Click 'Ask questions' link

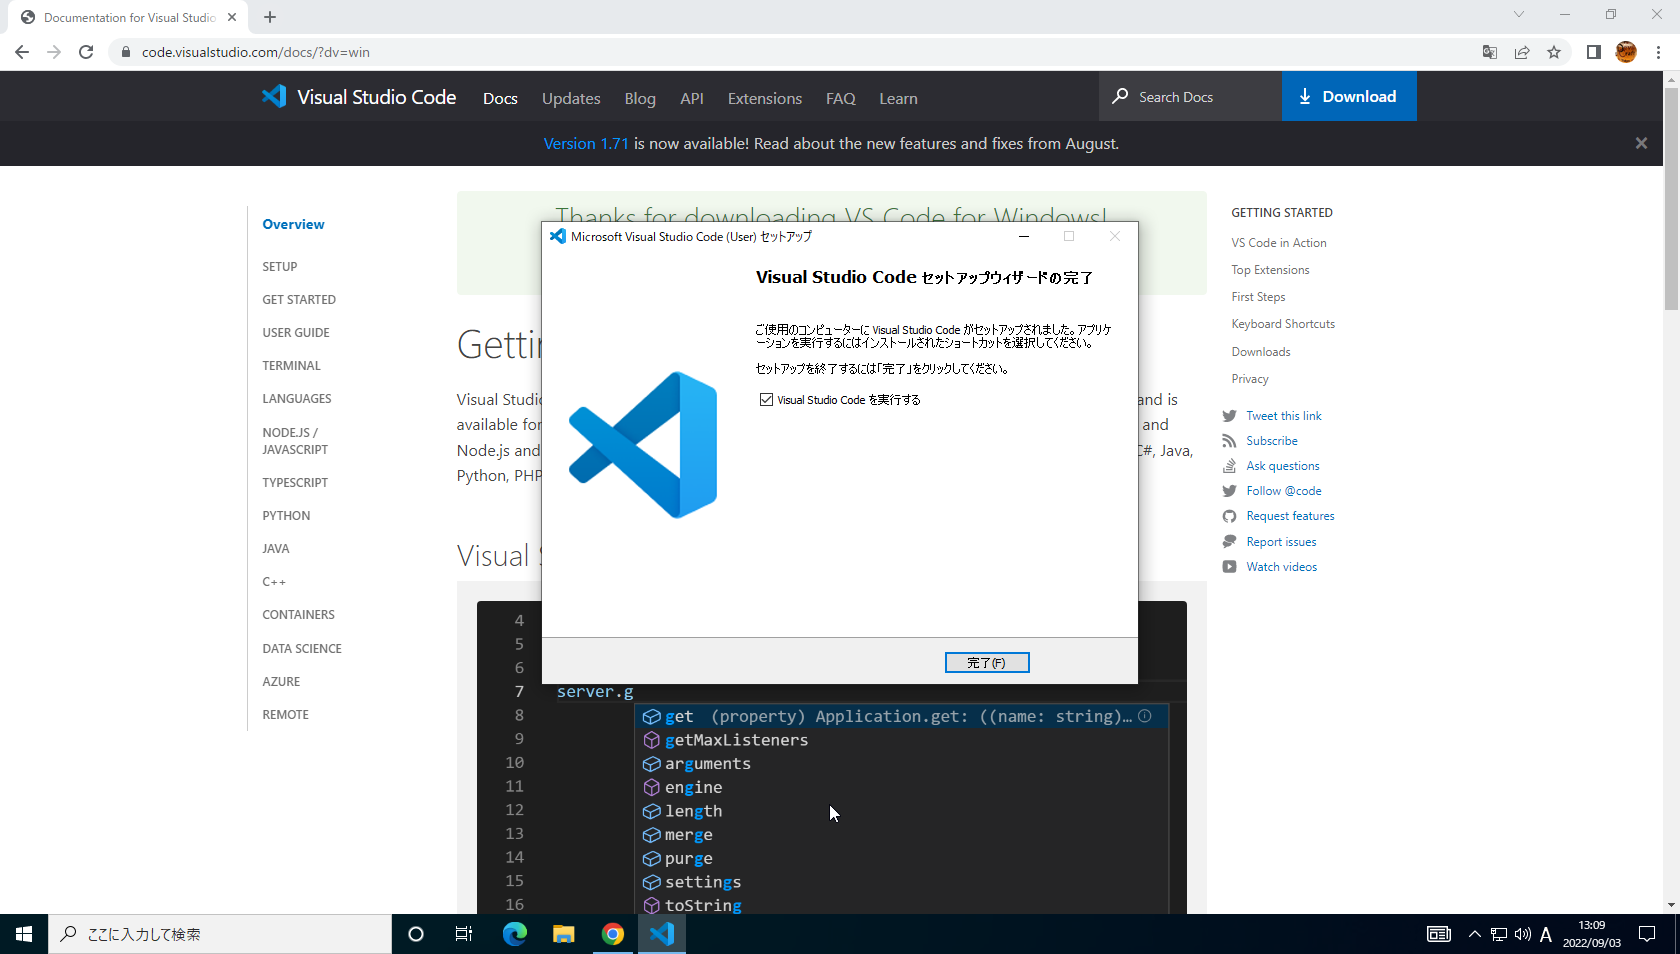pos(1283,466)
